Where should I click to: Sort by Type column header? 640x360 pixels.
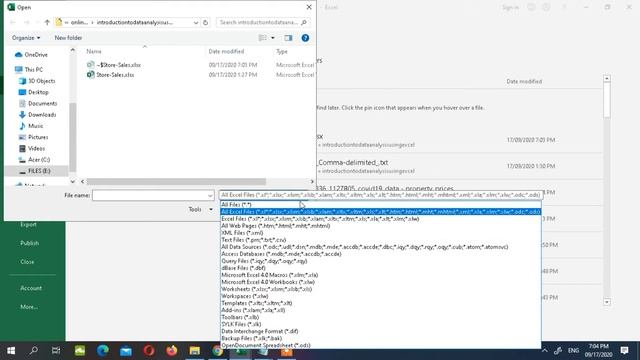(282, 51)
